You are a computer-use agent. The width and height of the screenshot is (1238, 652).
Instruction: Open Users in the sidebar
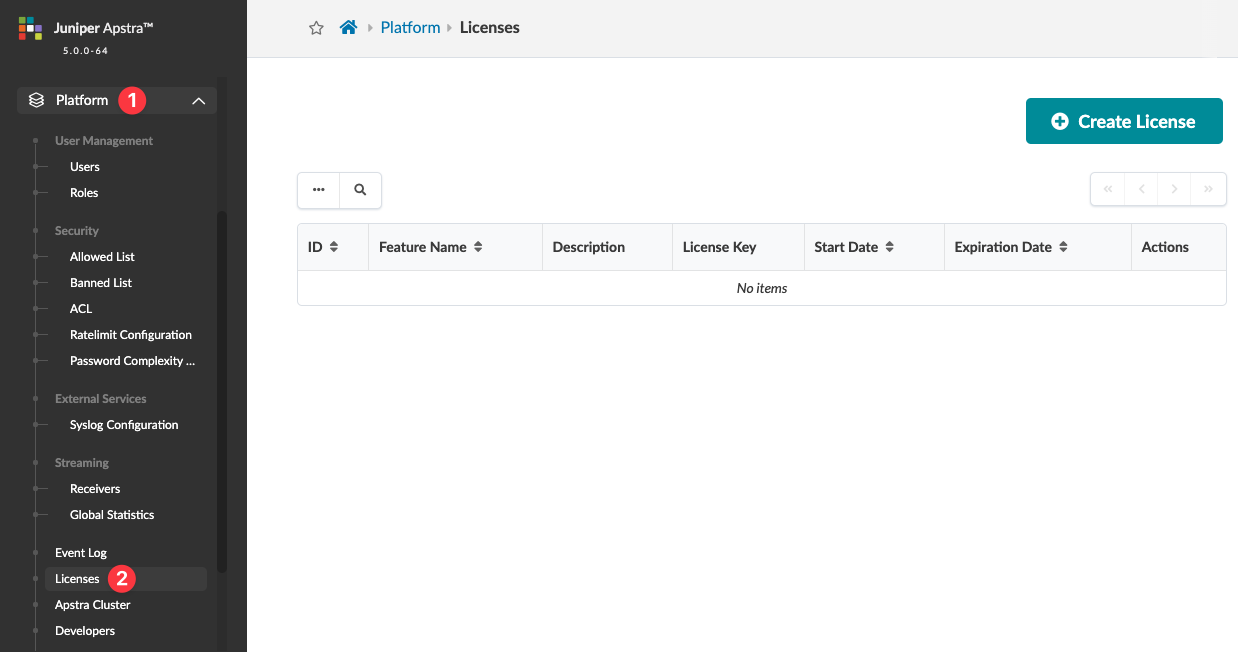click(85, 167)
